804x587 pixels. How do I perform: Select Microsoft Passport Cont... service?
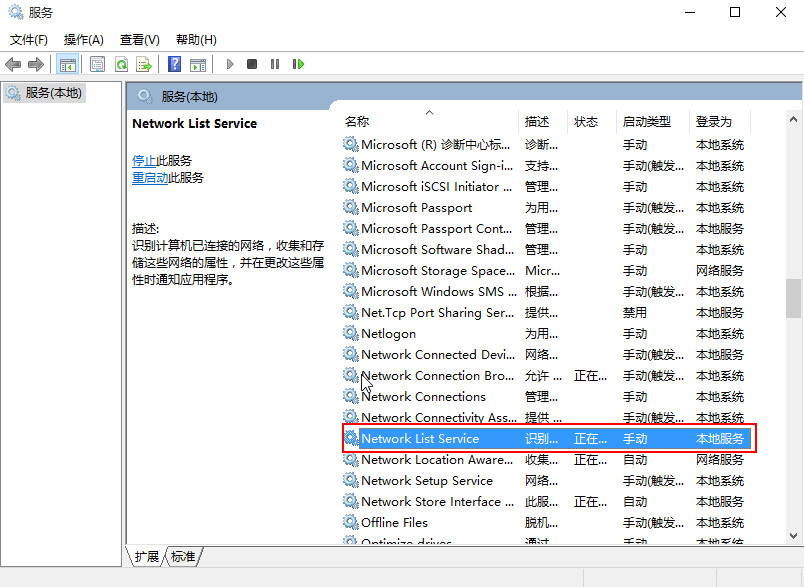point(547,228)
